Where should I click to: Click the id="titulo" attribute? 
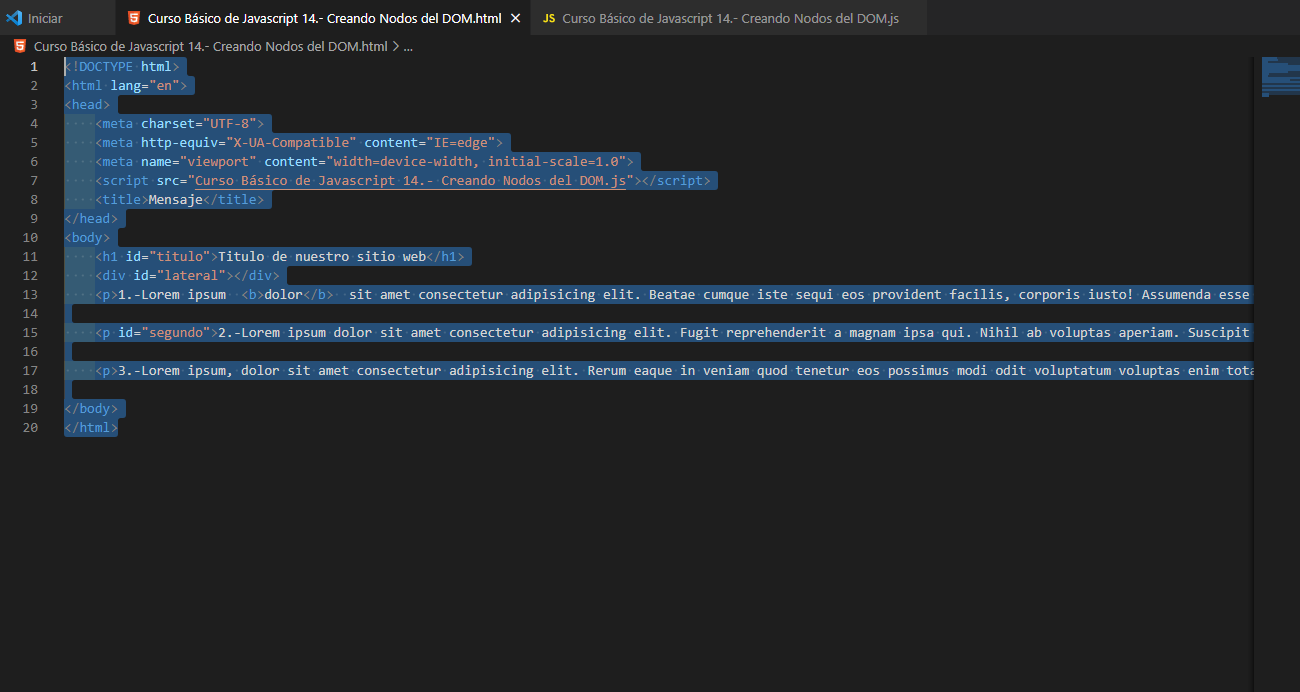click(x=168, y=256)
